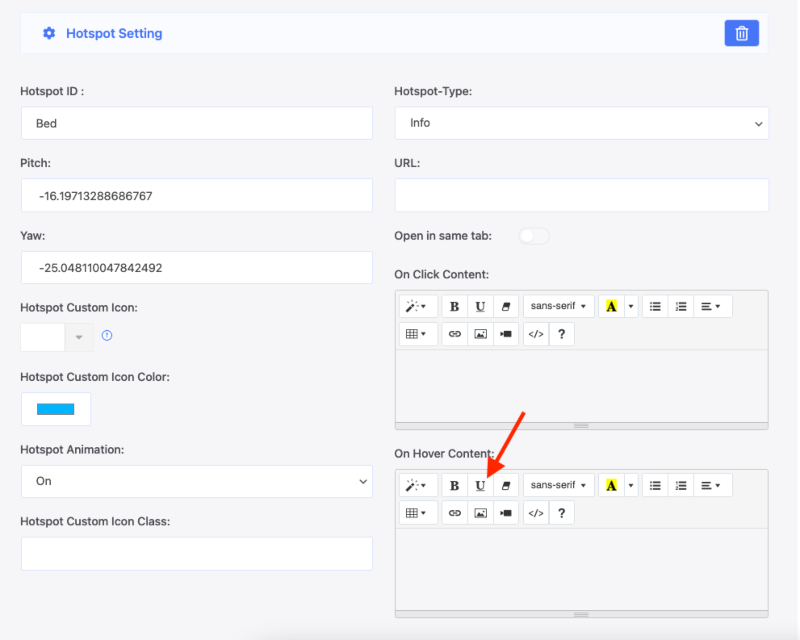Click into the URL input field
This screenshot has height=640, width=800.
tap(581, 195)
